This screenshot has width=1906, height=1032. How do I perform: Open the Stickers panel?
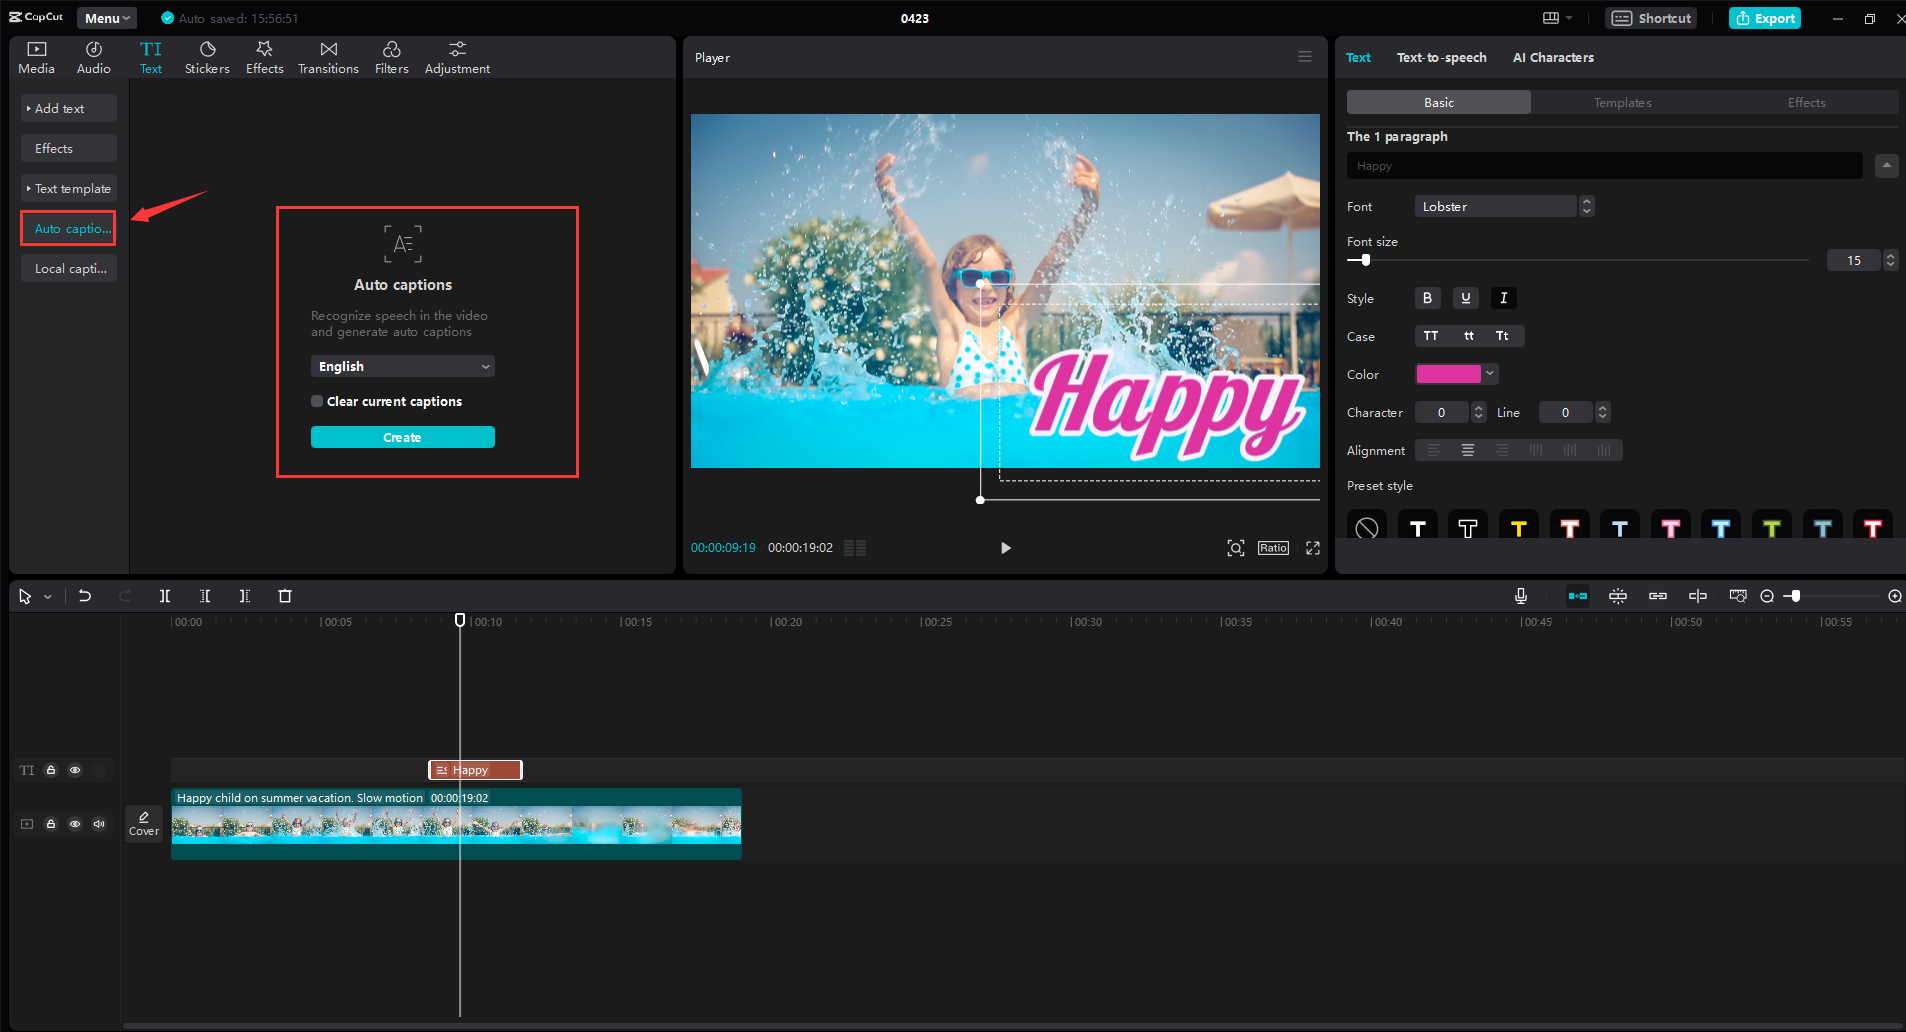pyautogui.click(x=207, y=56)
